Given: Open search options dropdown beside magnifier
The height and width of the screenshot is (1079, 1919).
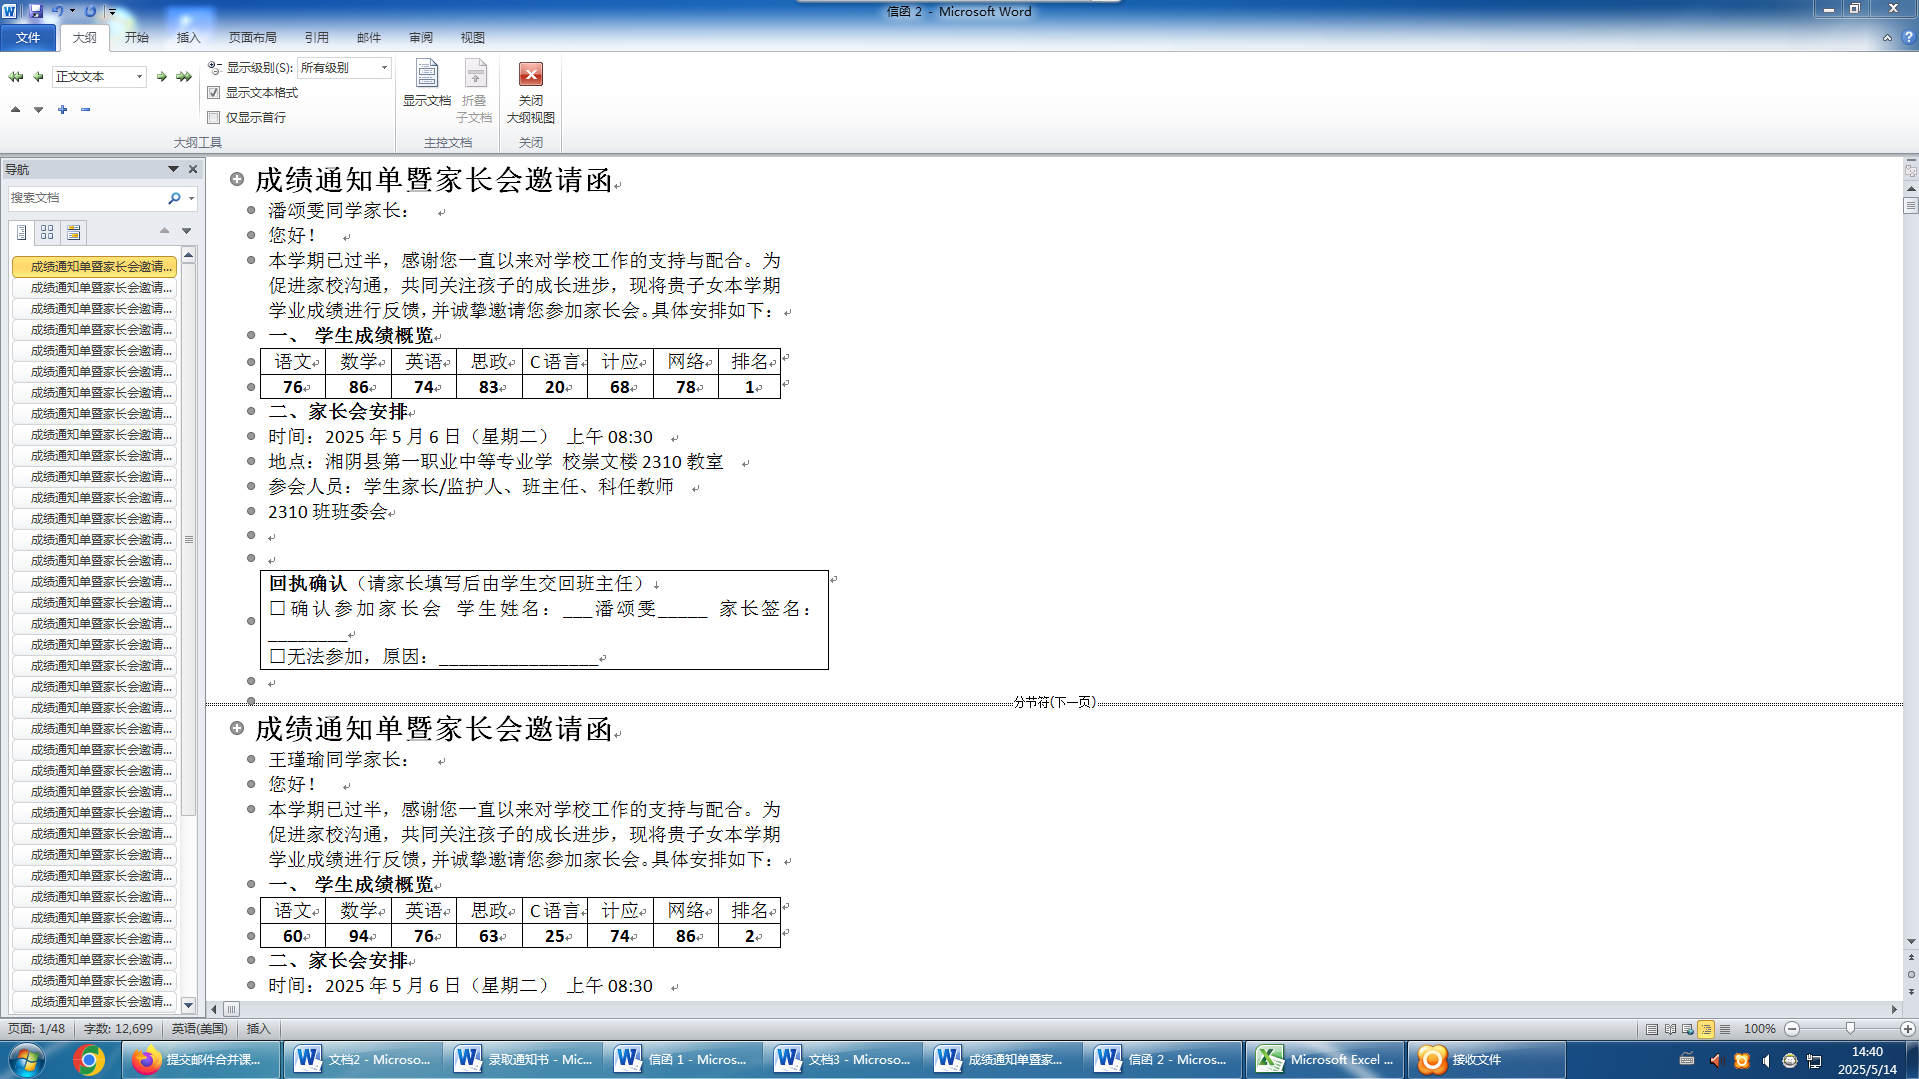Looking at the screenshot, I should (191, 198).
